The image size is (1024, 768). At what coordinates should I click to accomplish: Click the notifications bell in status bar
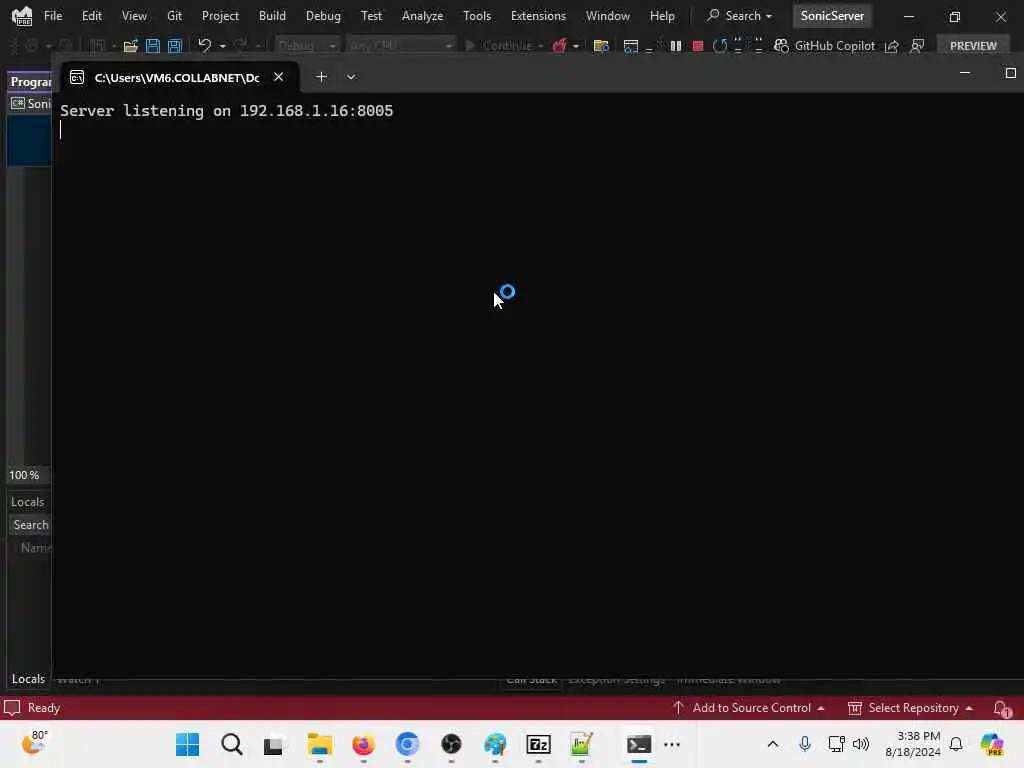[x=1002, y=709]
